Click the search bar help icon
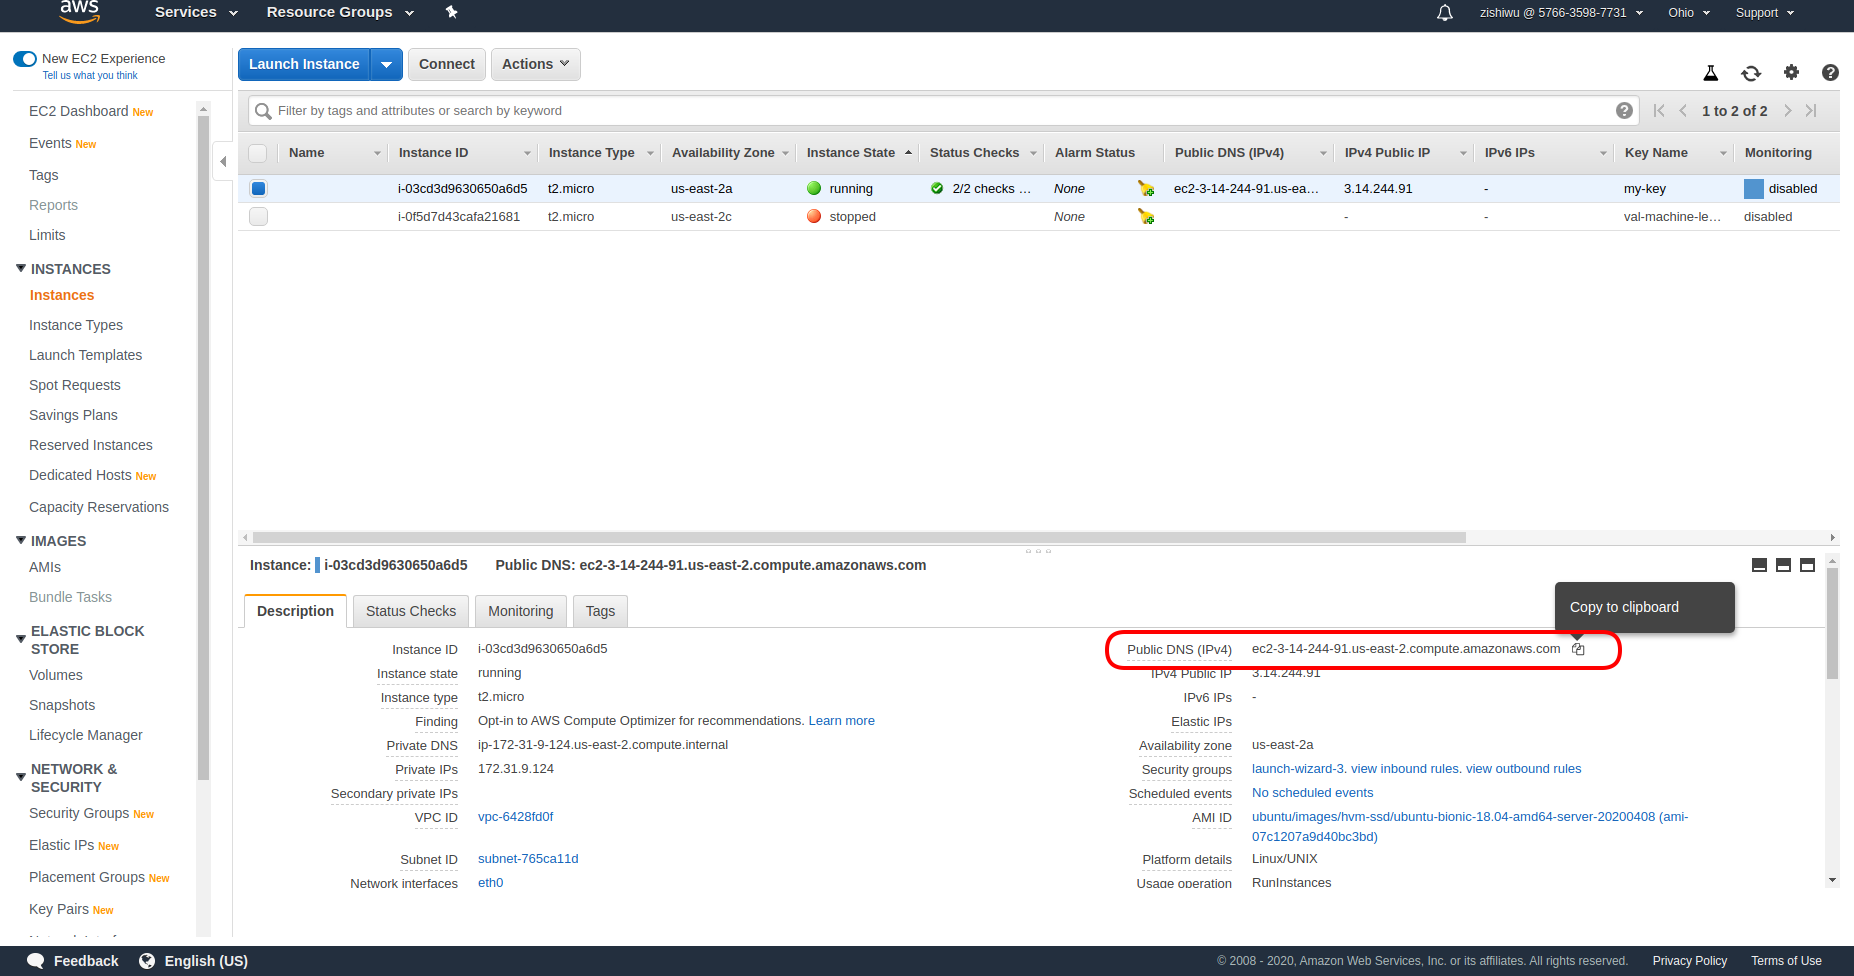The width and height of the screenshot is (1854, 976). (x=1625, y=110)
